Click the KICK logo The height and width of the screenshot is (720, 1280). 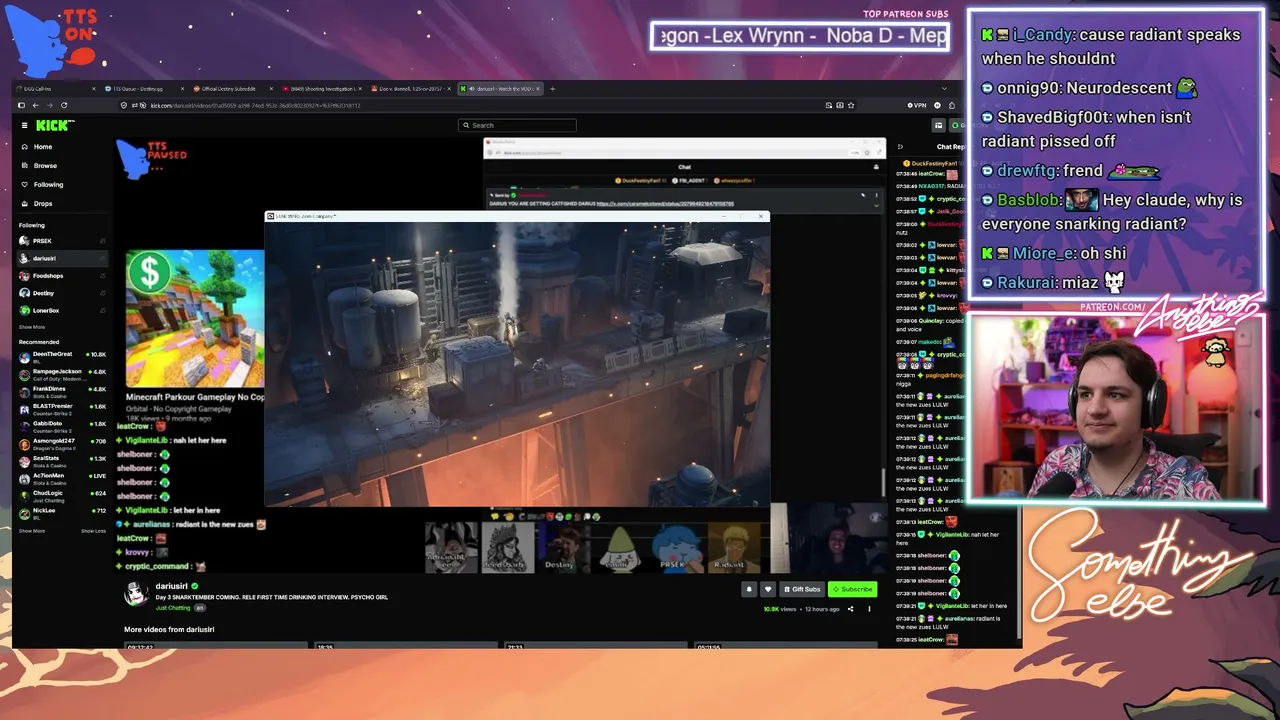(55, 125)
